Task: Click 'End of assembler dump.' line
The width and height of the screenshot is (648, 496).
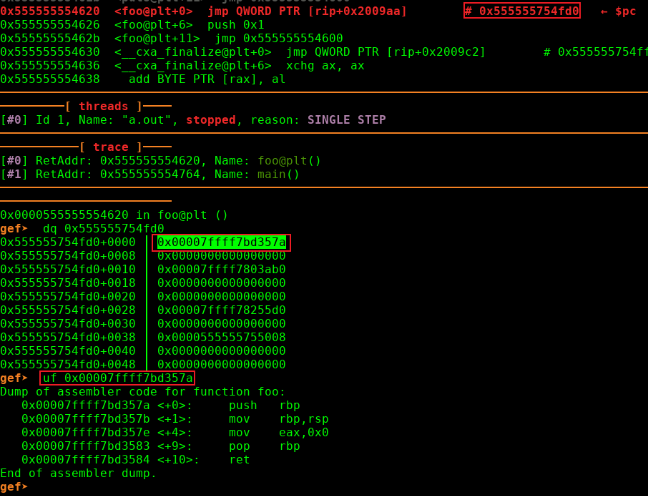Action: click(x=79, y=474)
